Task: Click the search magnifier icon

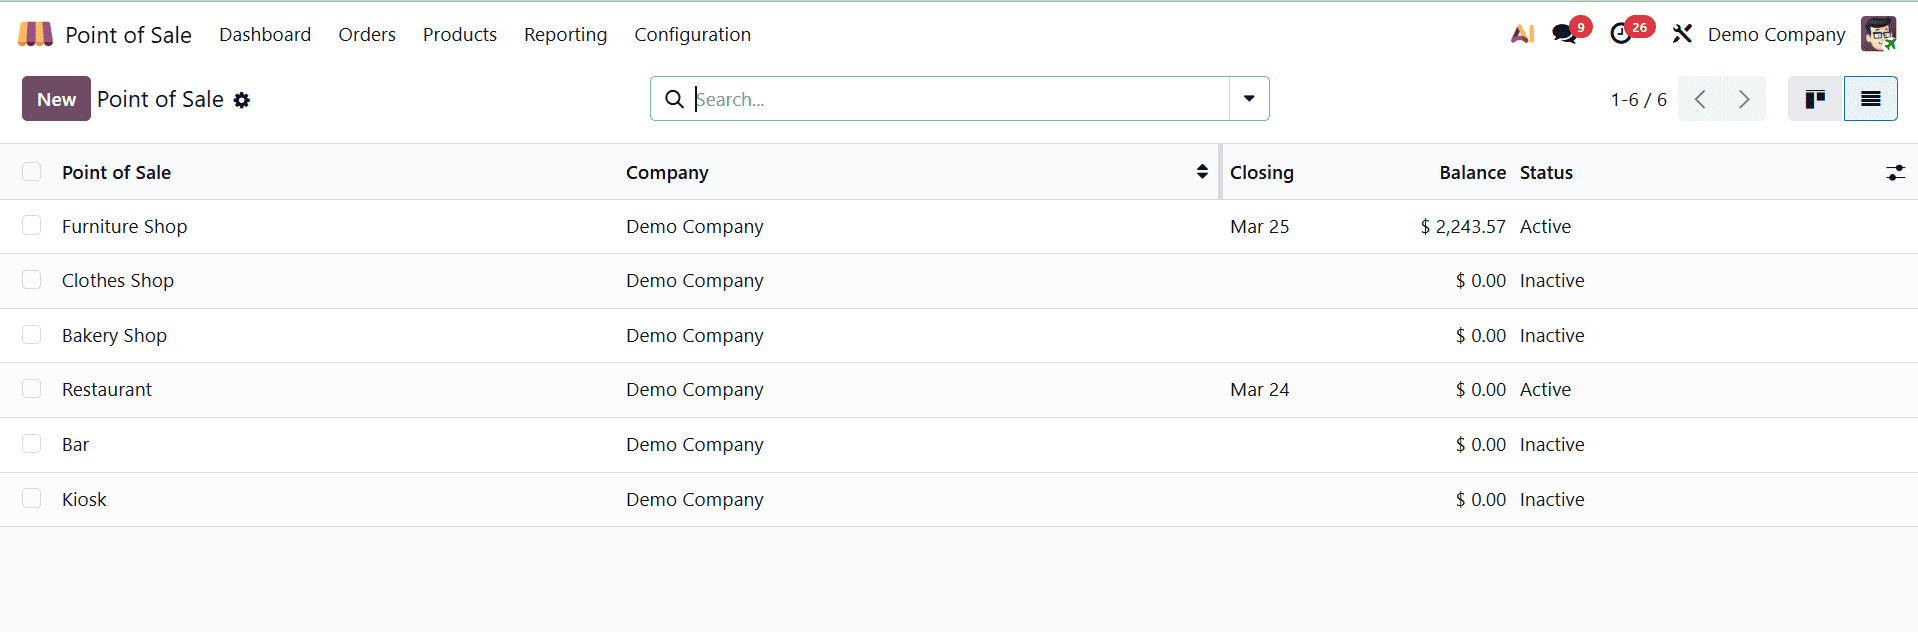Action: pos(675,99)
